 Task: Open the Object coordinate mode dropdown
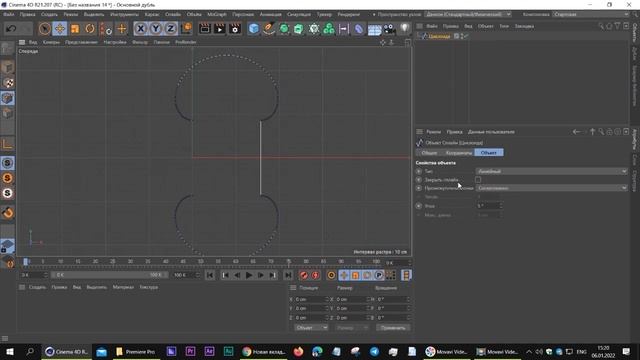coord(311,327)
